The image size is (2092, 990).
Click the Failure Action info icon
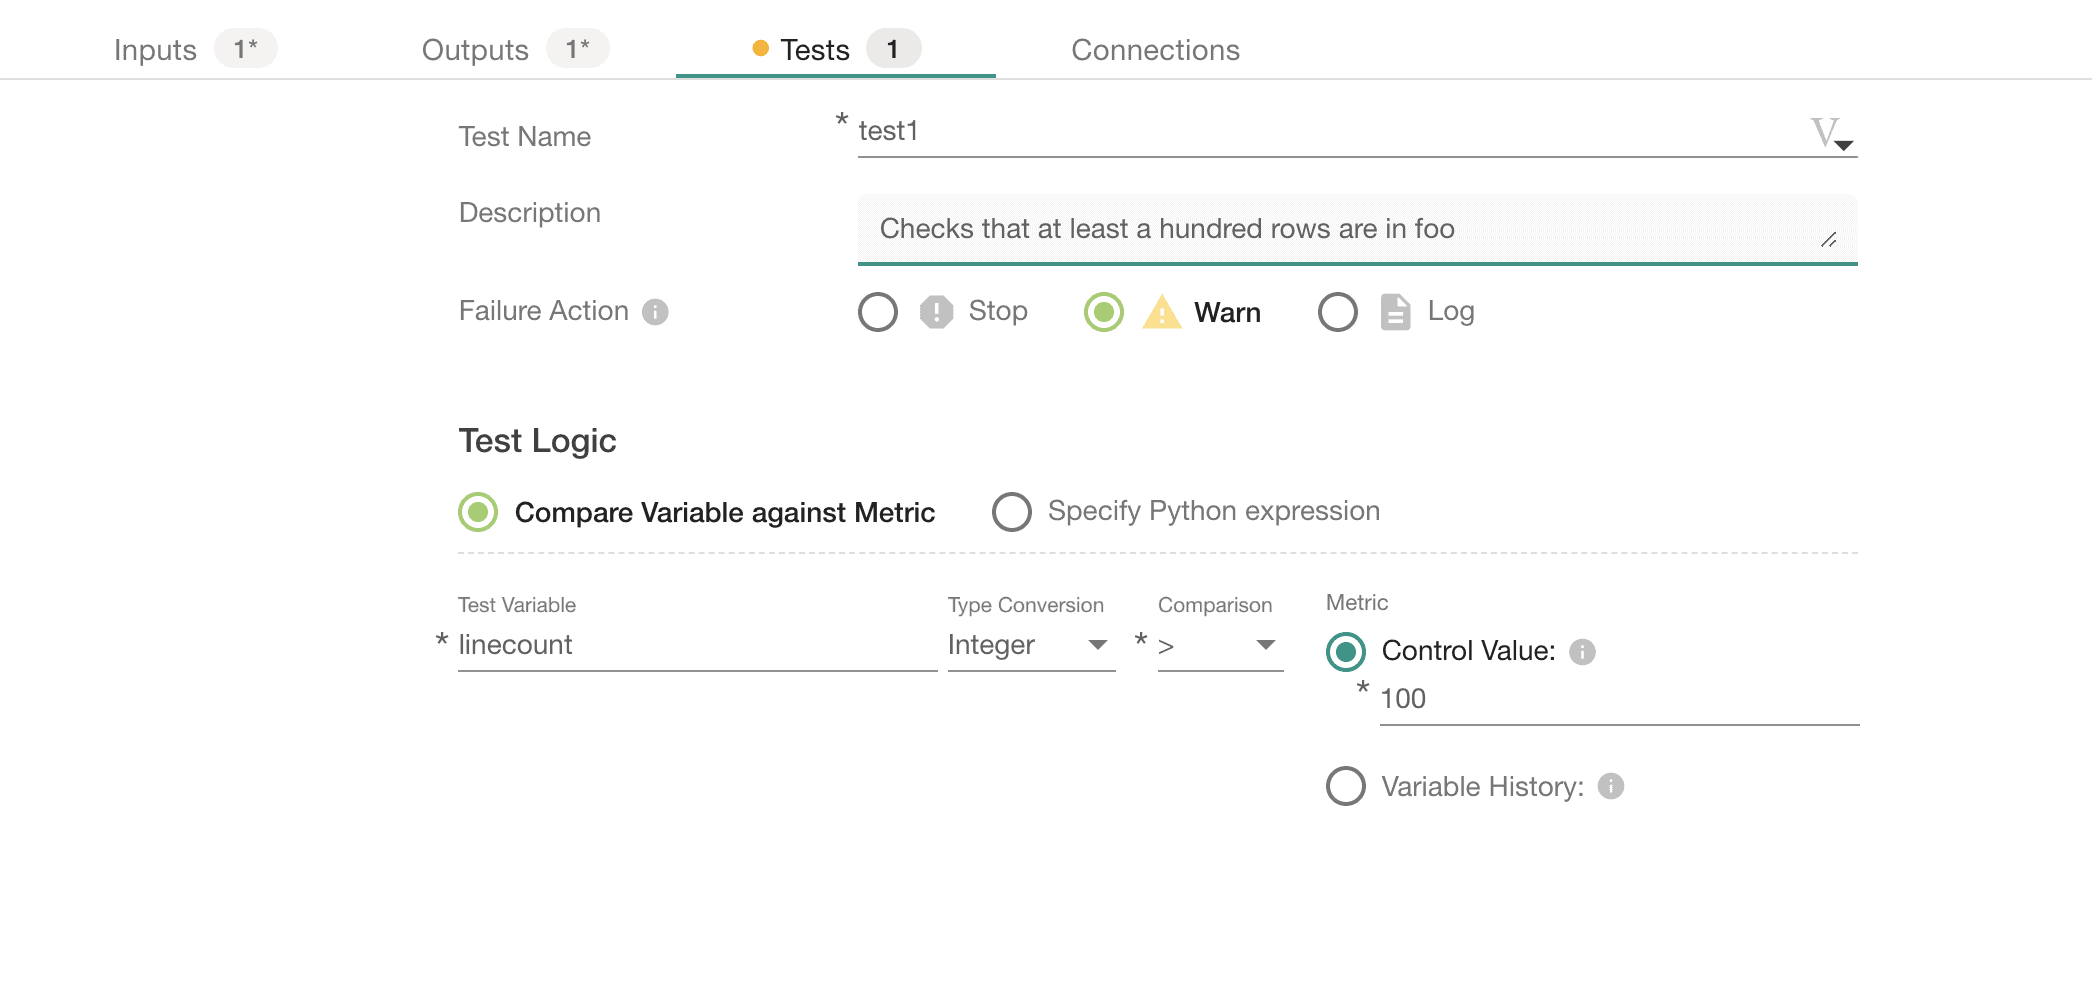point(655,312)
